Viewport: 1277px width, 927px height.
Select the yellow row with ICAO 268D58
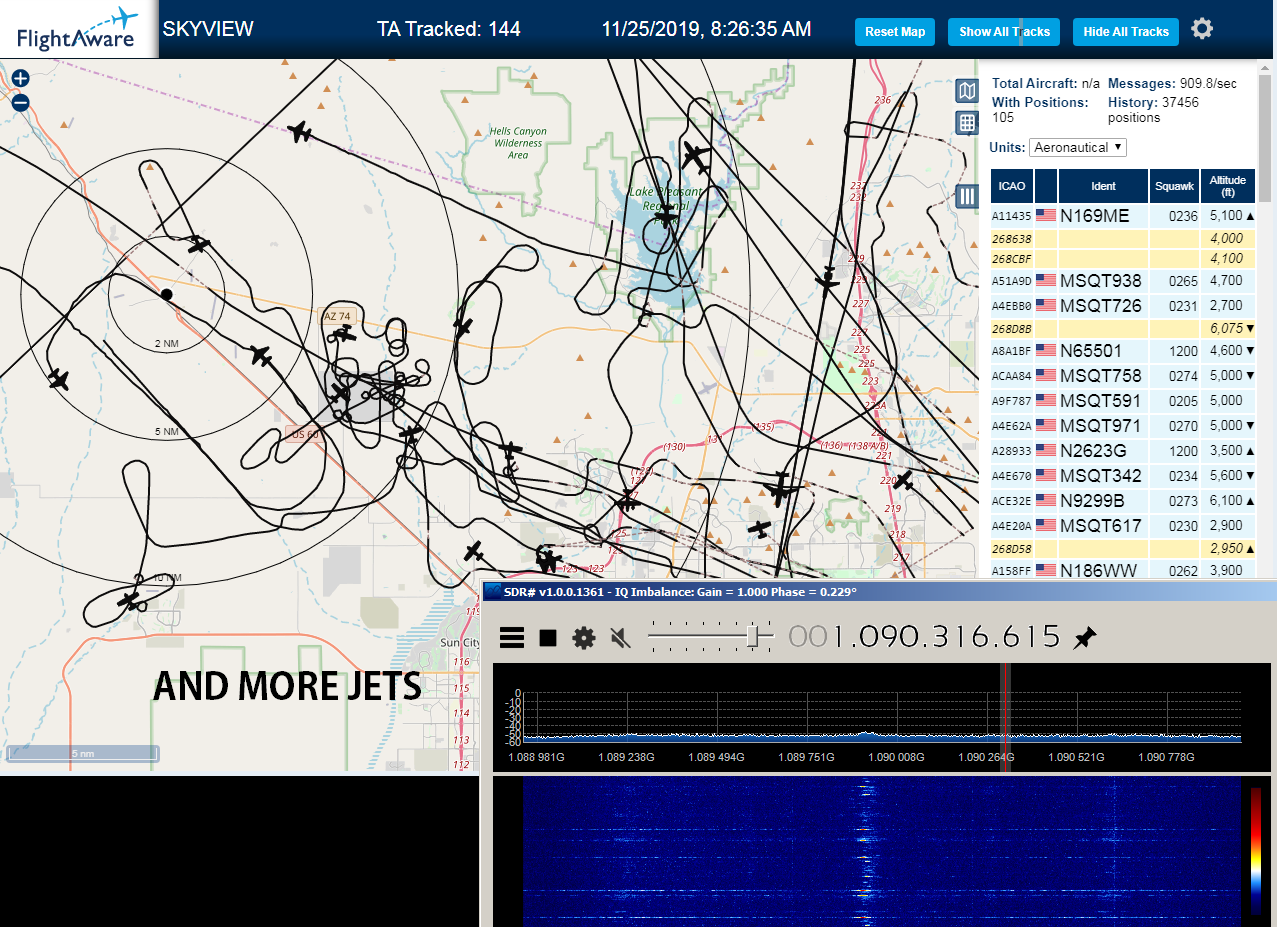click(1123, 549)
